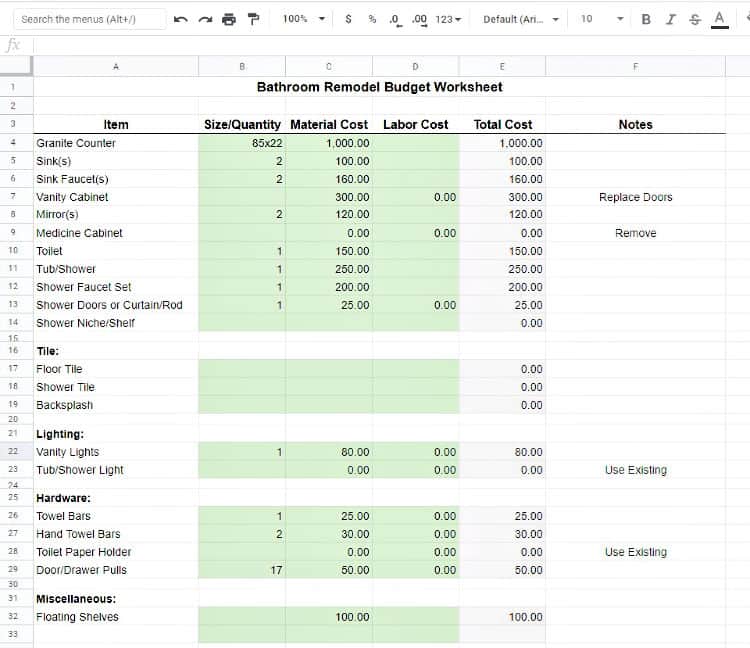Click the print icon
Image resolution: width=750 pixels, height=648 pixels.
[x=230, y=19]
